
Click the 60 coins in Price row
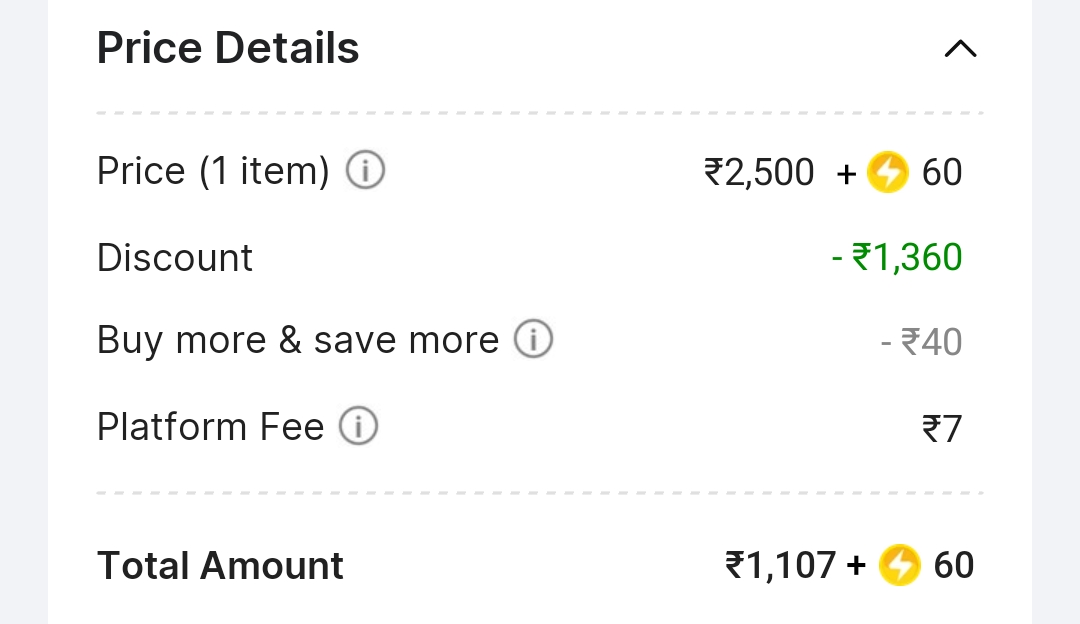point(942,173)
